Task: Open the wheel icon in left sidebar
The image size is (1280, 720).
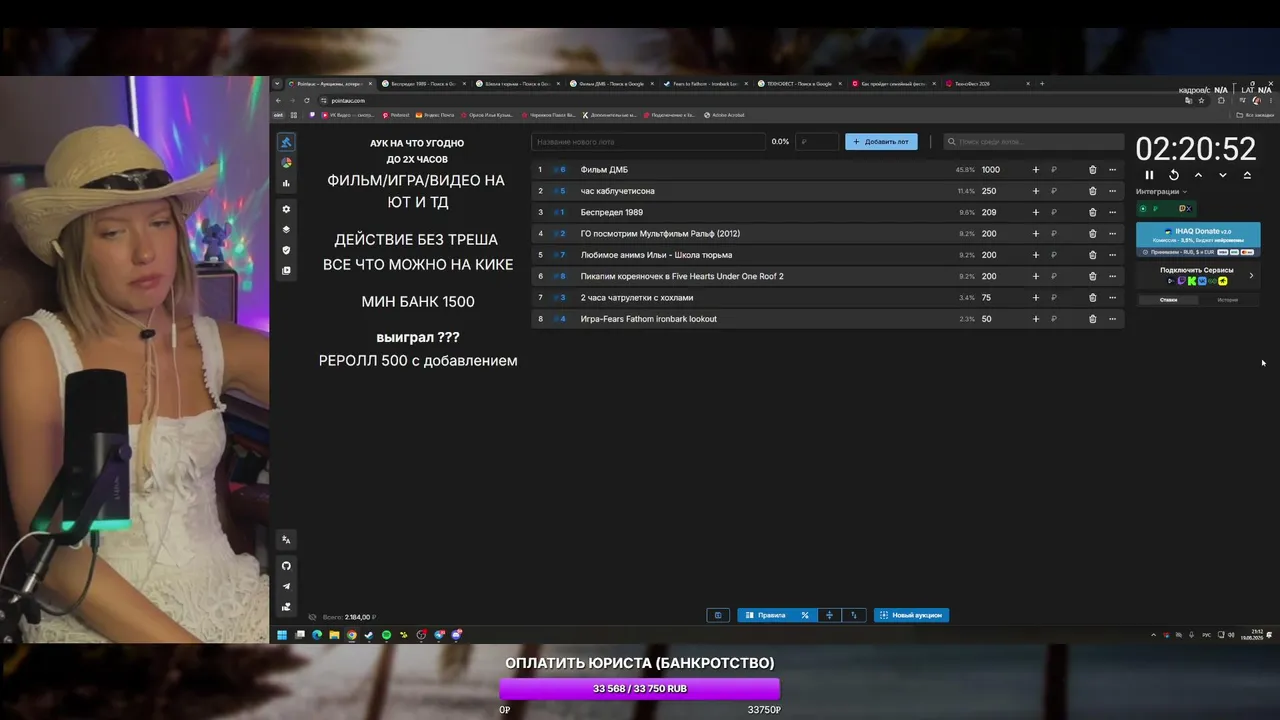Action: pos(286,163)
